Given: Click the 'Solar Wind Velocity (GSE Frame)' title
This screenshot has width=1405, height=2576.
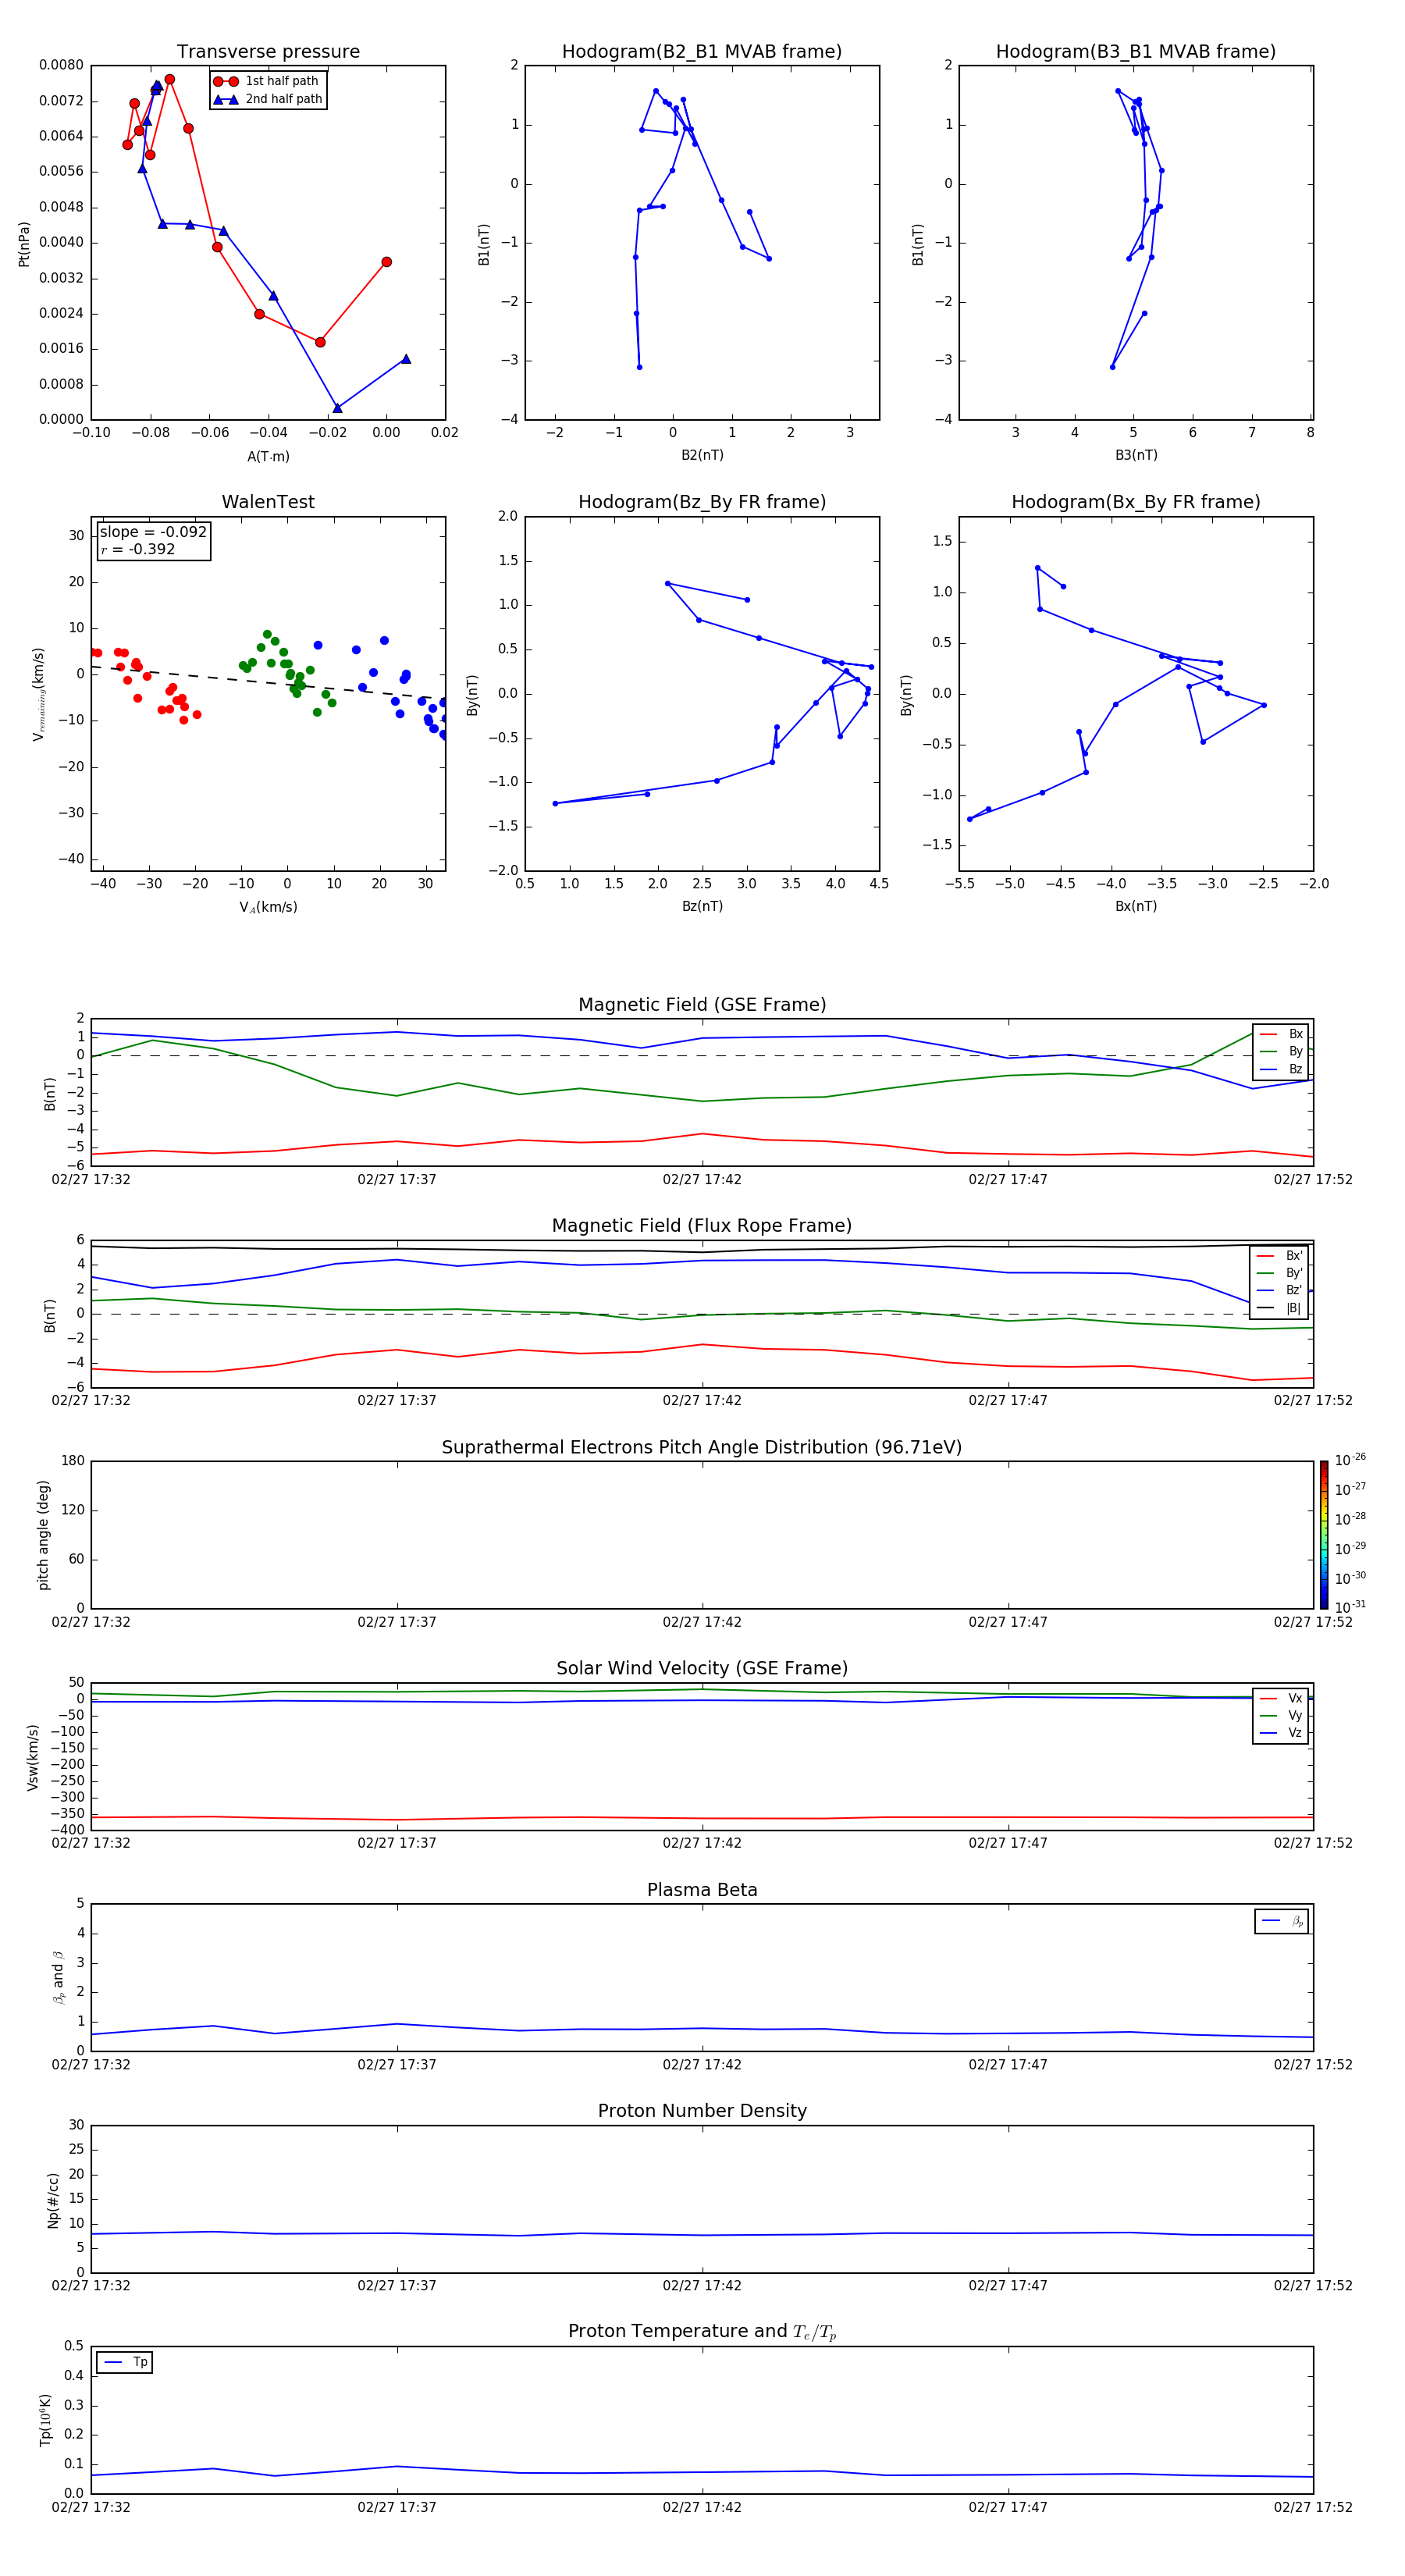Looking at the screenshot, I should 702,1669.
